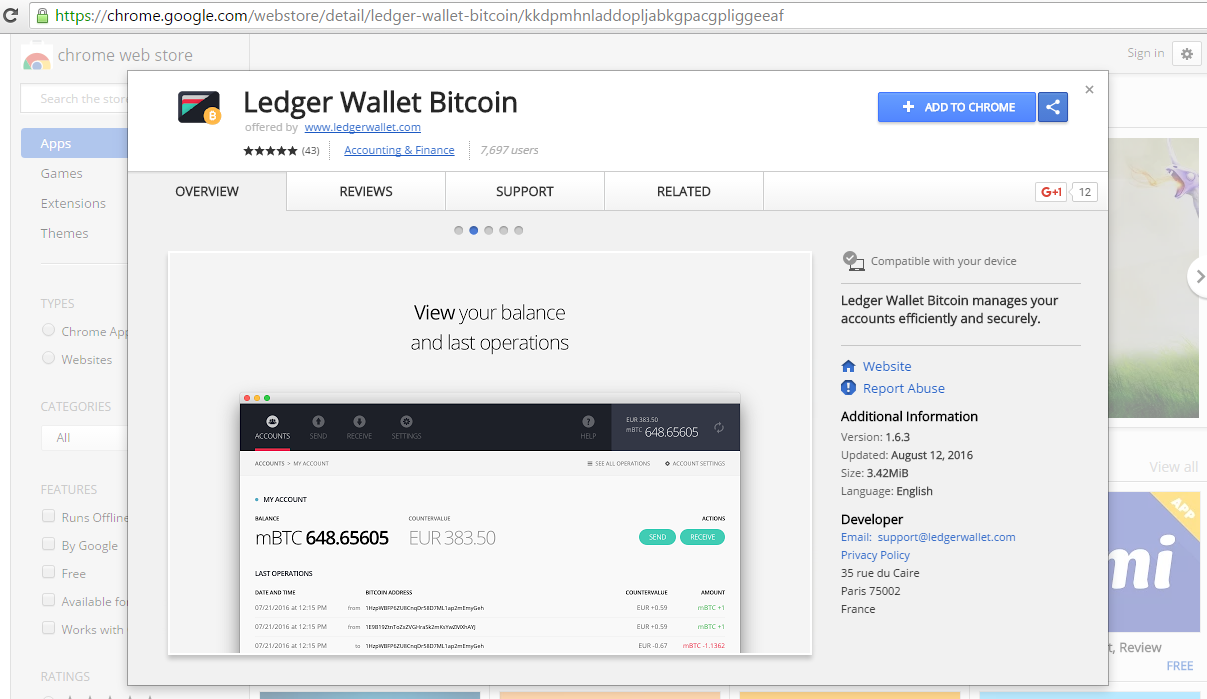
Task: Select the Websites radio button
Action: [x=48, y=358]
